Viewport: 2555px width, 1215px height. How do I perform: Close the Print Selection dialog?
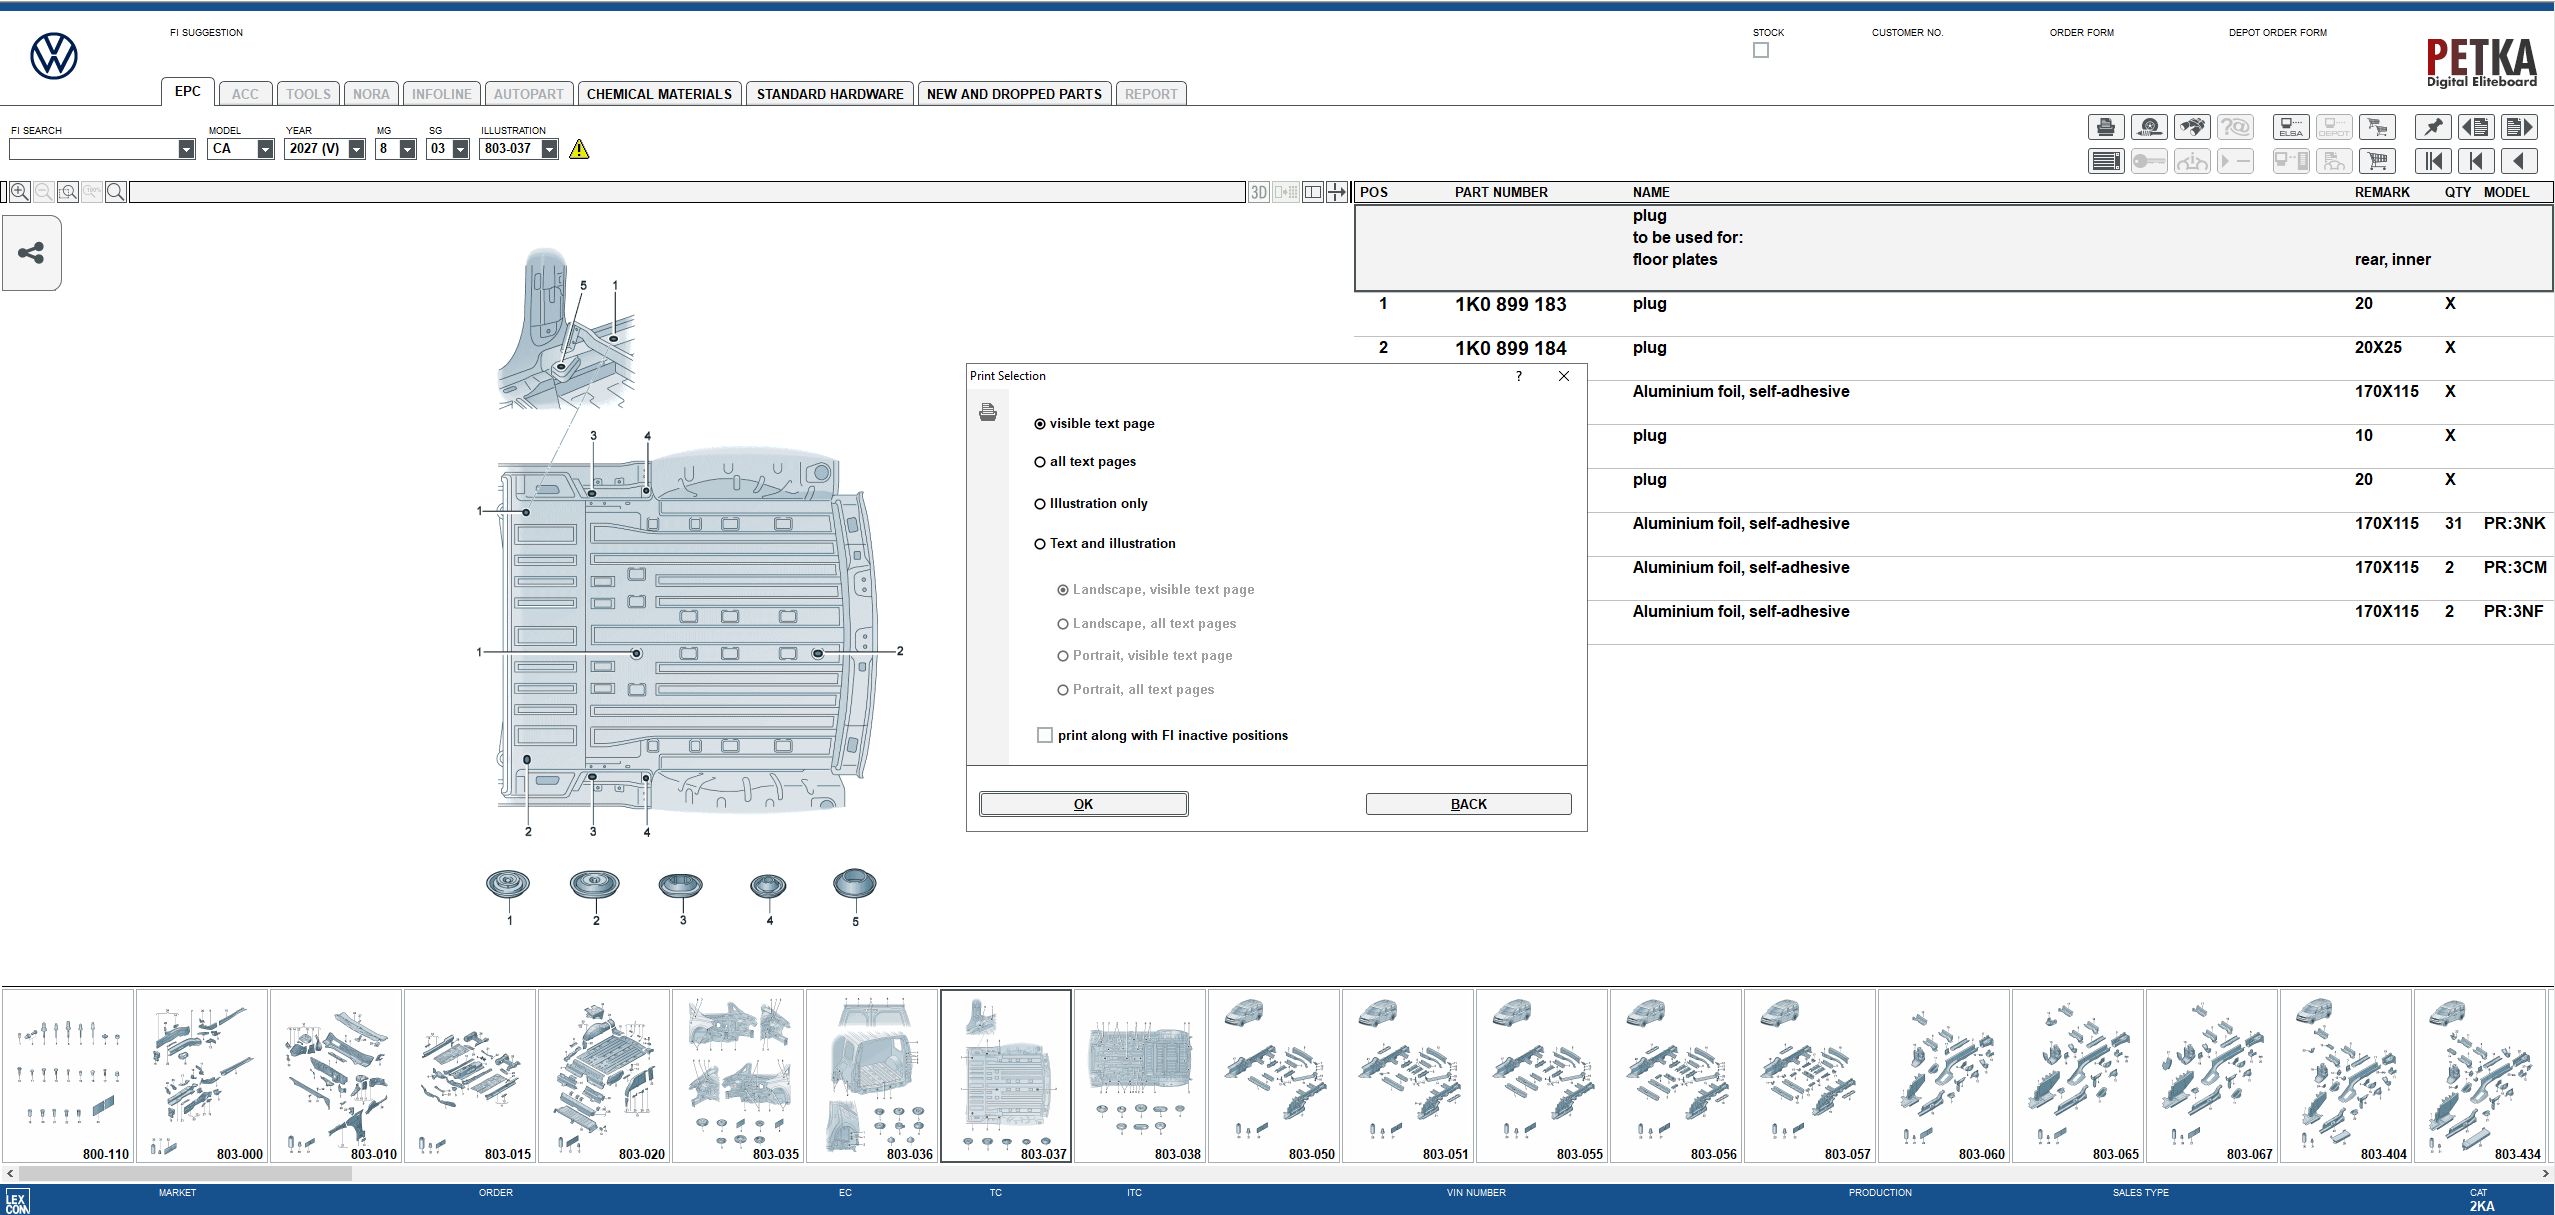[x=1564, y=376]
